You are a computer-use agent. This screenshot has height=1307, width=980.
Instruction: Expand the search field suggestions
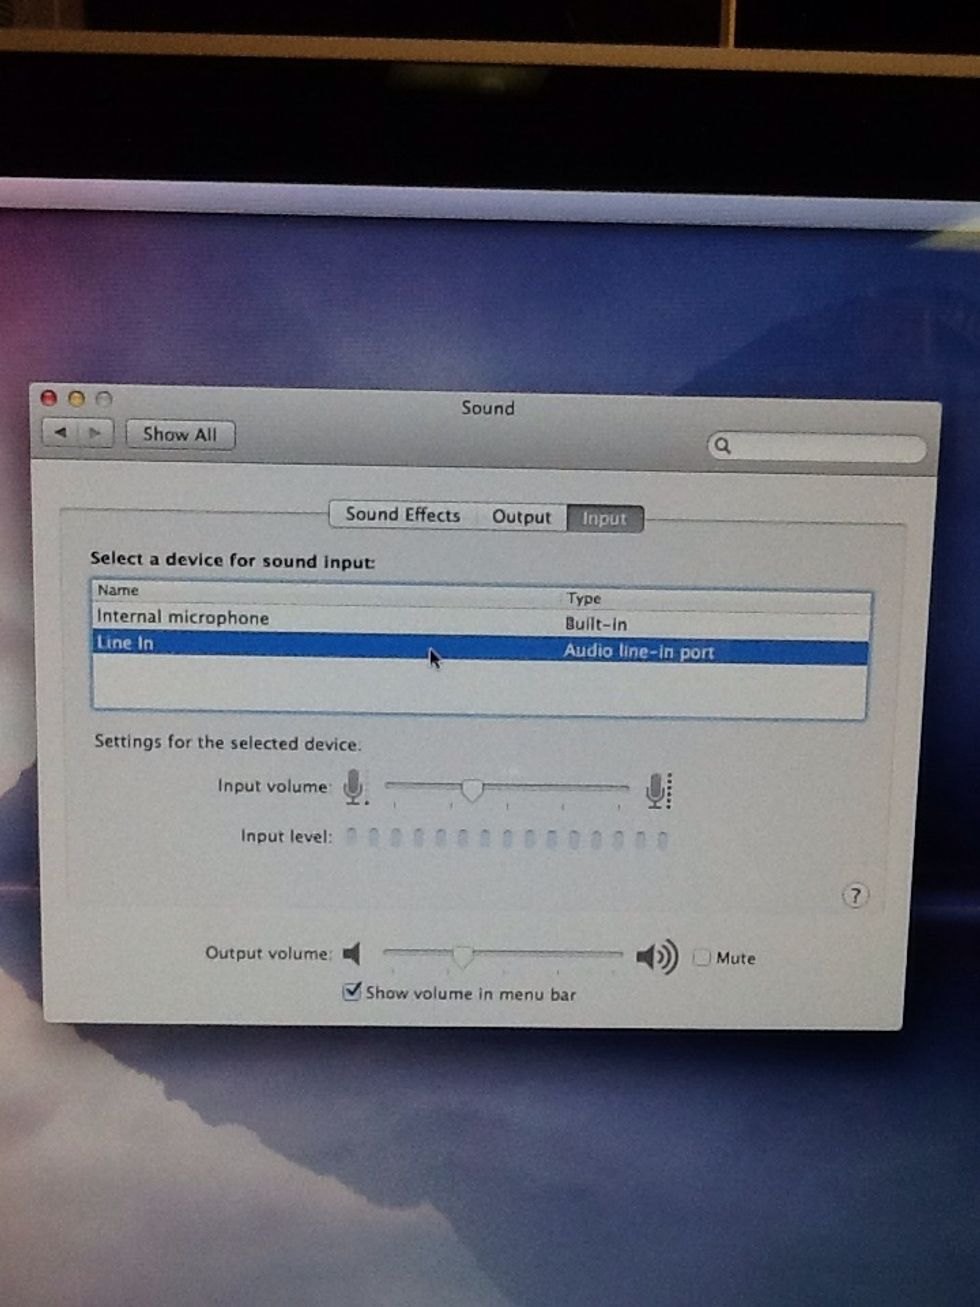(815, 446)
